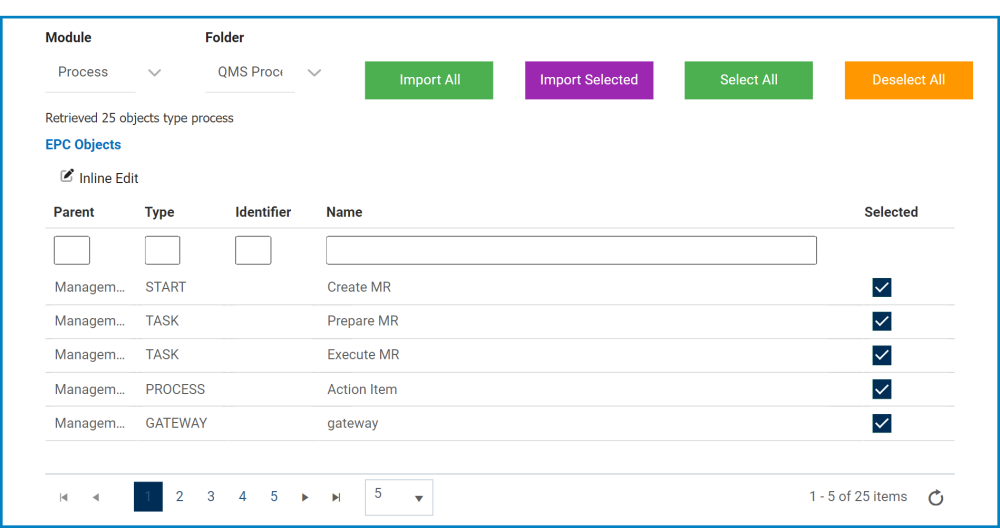Go to the first page of results

point(64,497)
